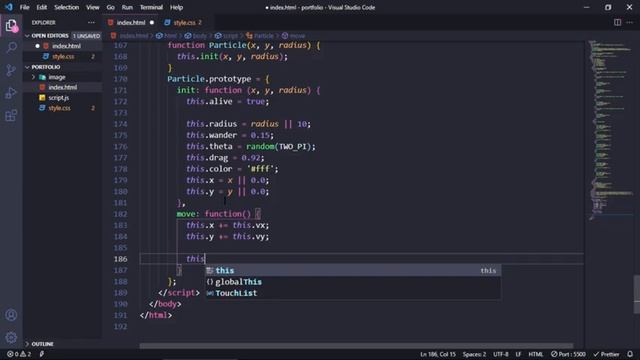Click HTML language mode selector
Viewport: 640px width, 360px height.
(x=536, y=354)
